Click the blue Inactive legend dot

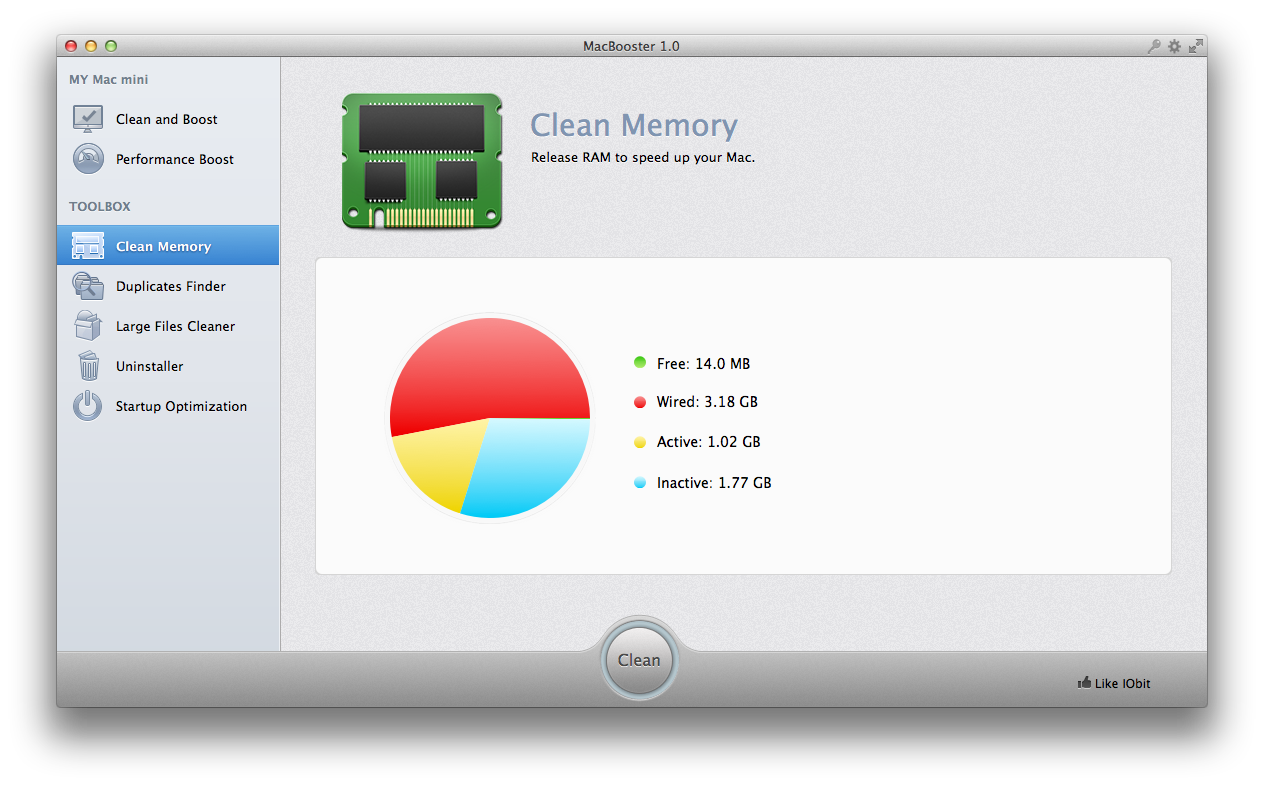click(x=640, y=483)
